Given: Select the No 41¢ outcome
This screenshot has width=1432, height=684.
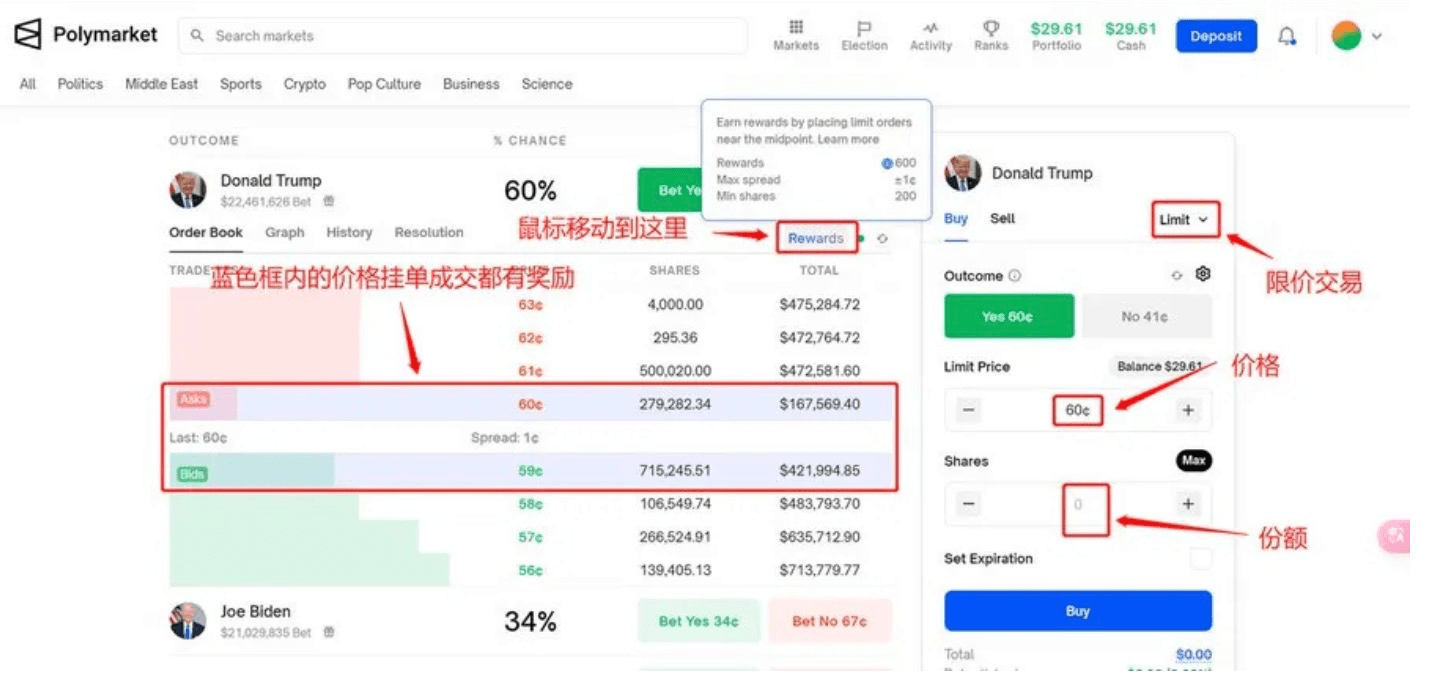Looking at the screenshot, I should (1147, 316).
